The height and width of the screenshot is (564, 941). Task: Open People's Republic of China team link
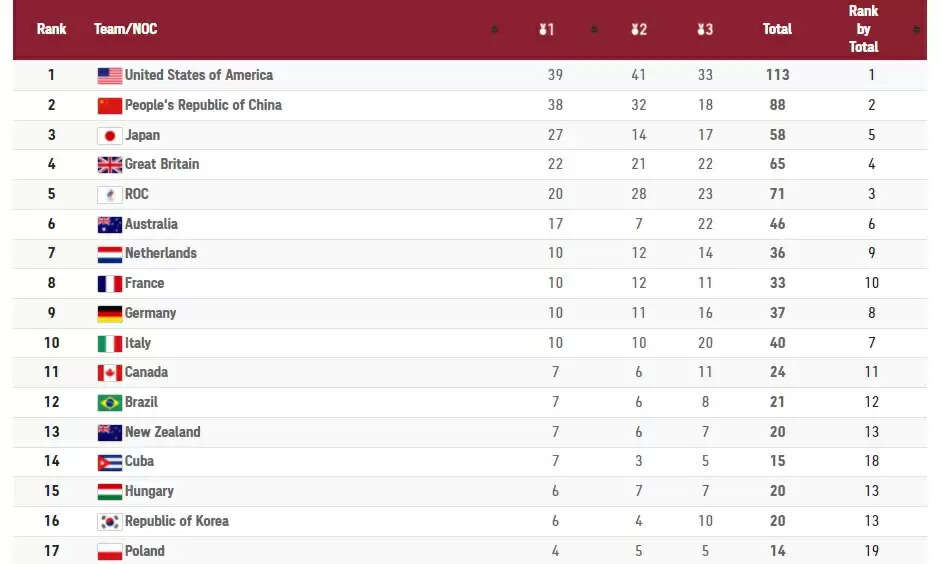[203, 105]
